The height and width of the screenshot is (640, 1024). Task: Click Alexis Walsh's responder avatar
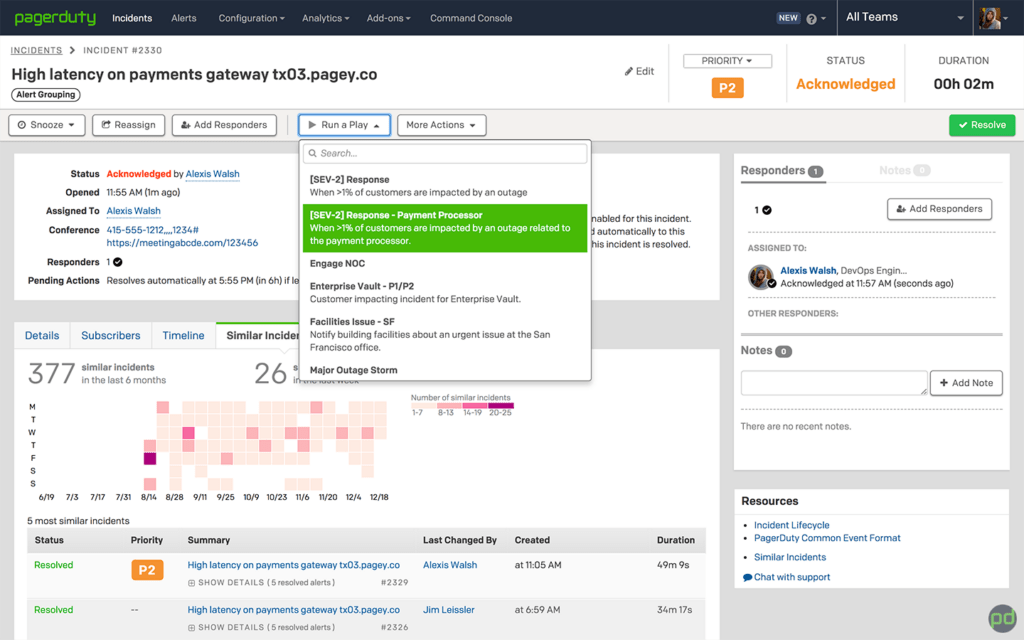tap(761, 277)
